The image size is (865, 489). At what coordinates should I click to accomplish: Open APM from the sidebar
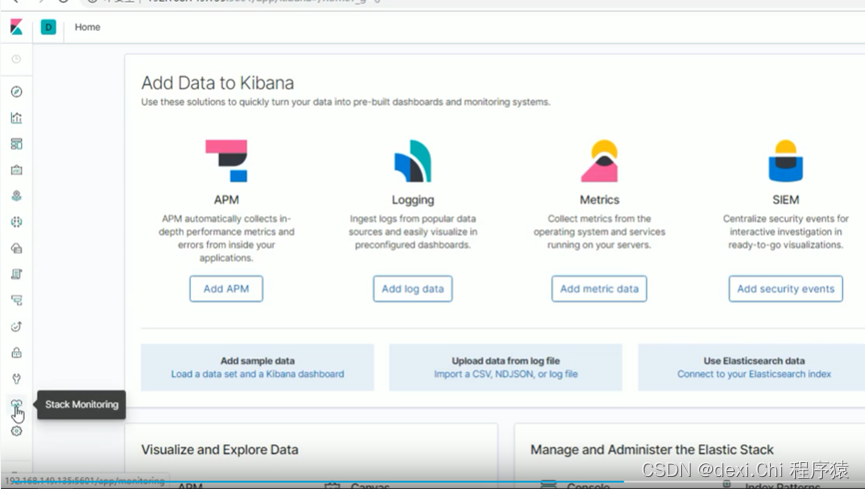(17, 300)
